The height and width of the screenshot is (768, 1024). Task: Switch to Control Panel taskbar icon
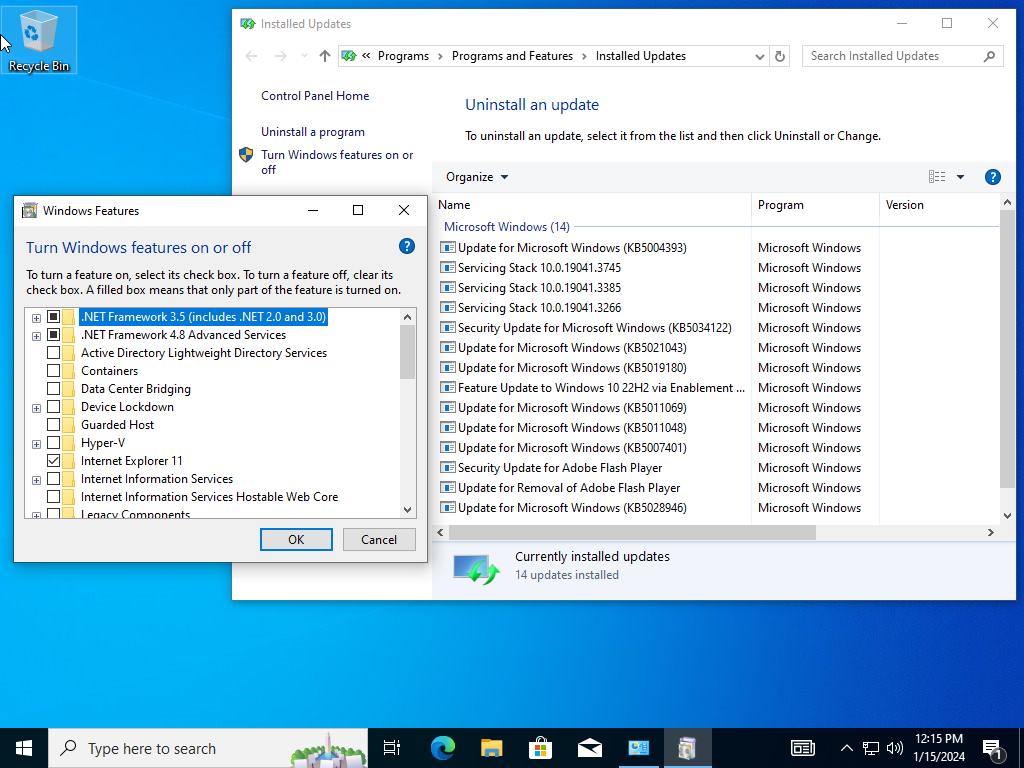[x=638, y=748]
